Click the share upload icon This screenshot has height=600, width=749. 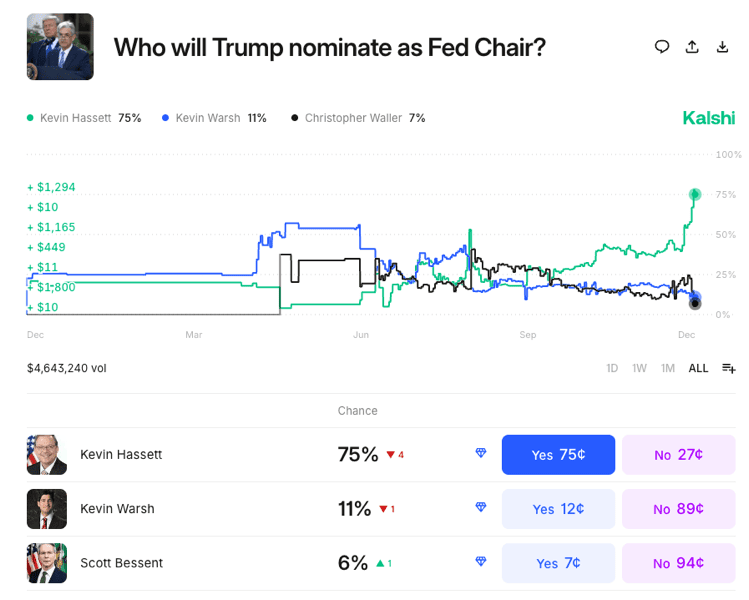tap(692, 47)
